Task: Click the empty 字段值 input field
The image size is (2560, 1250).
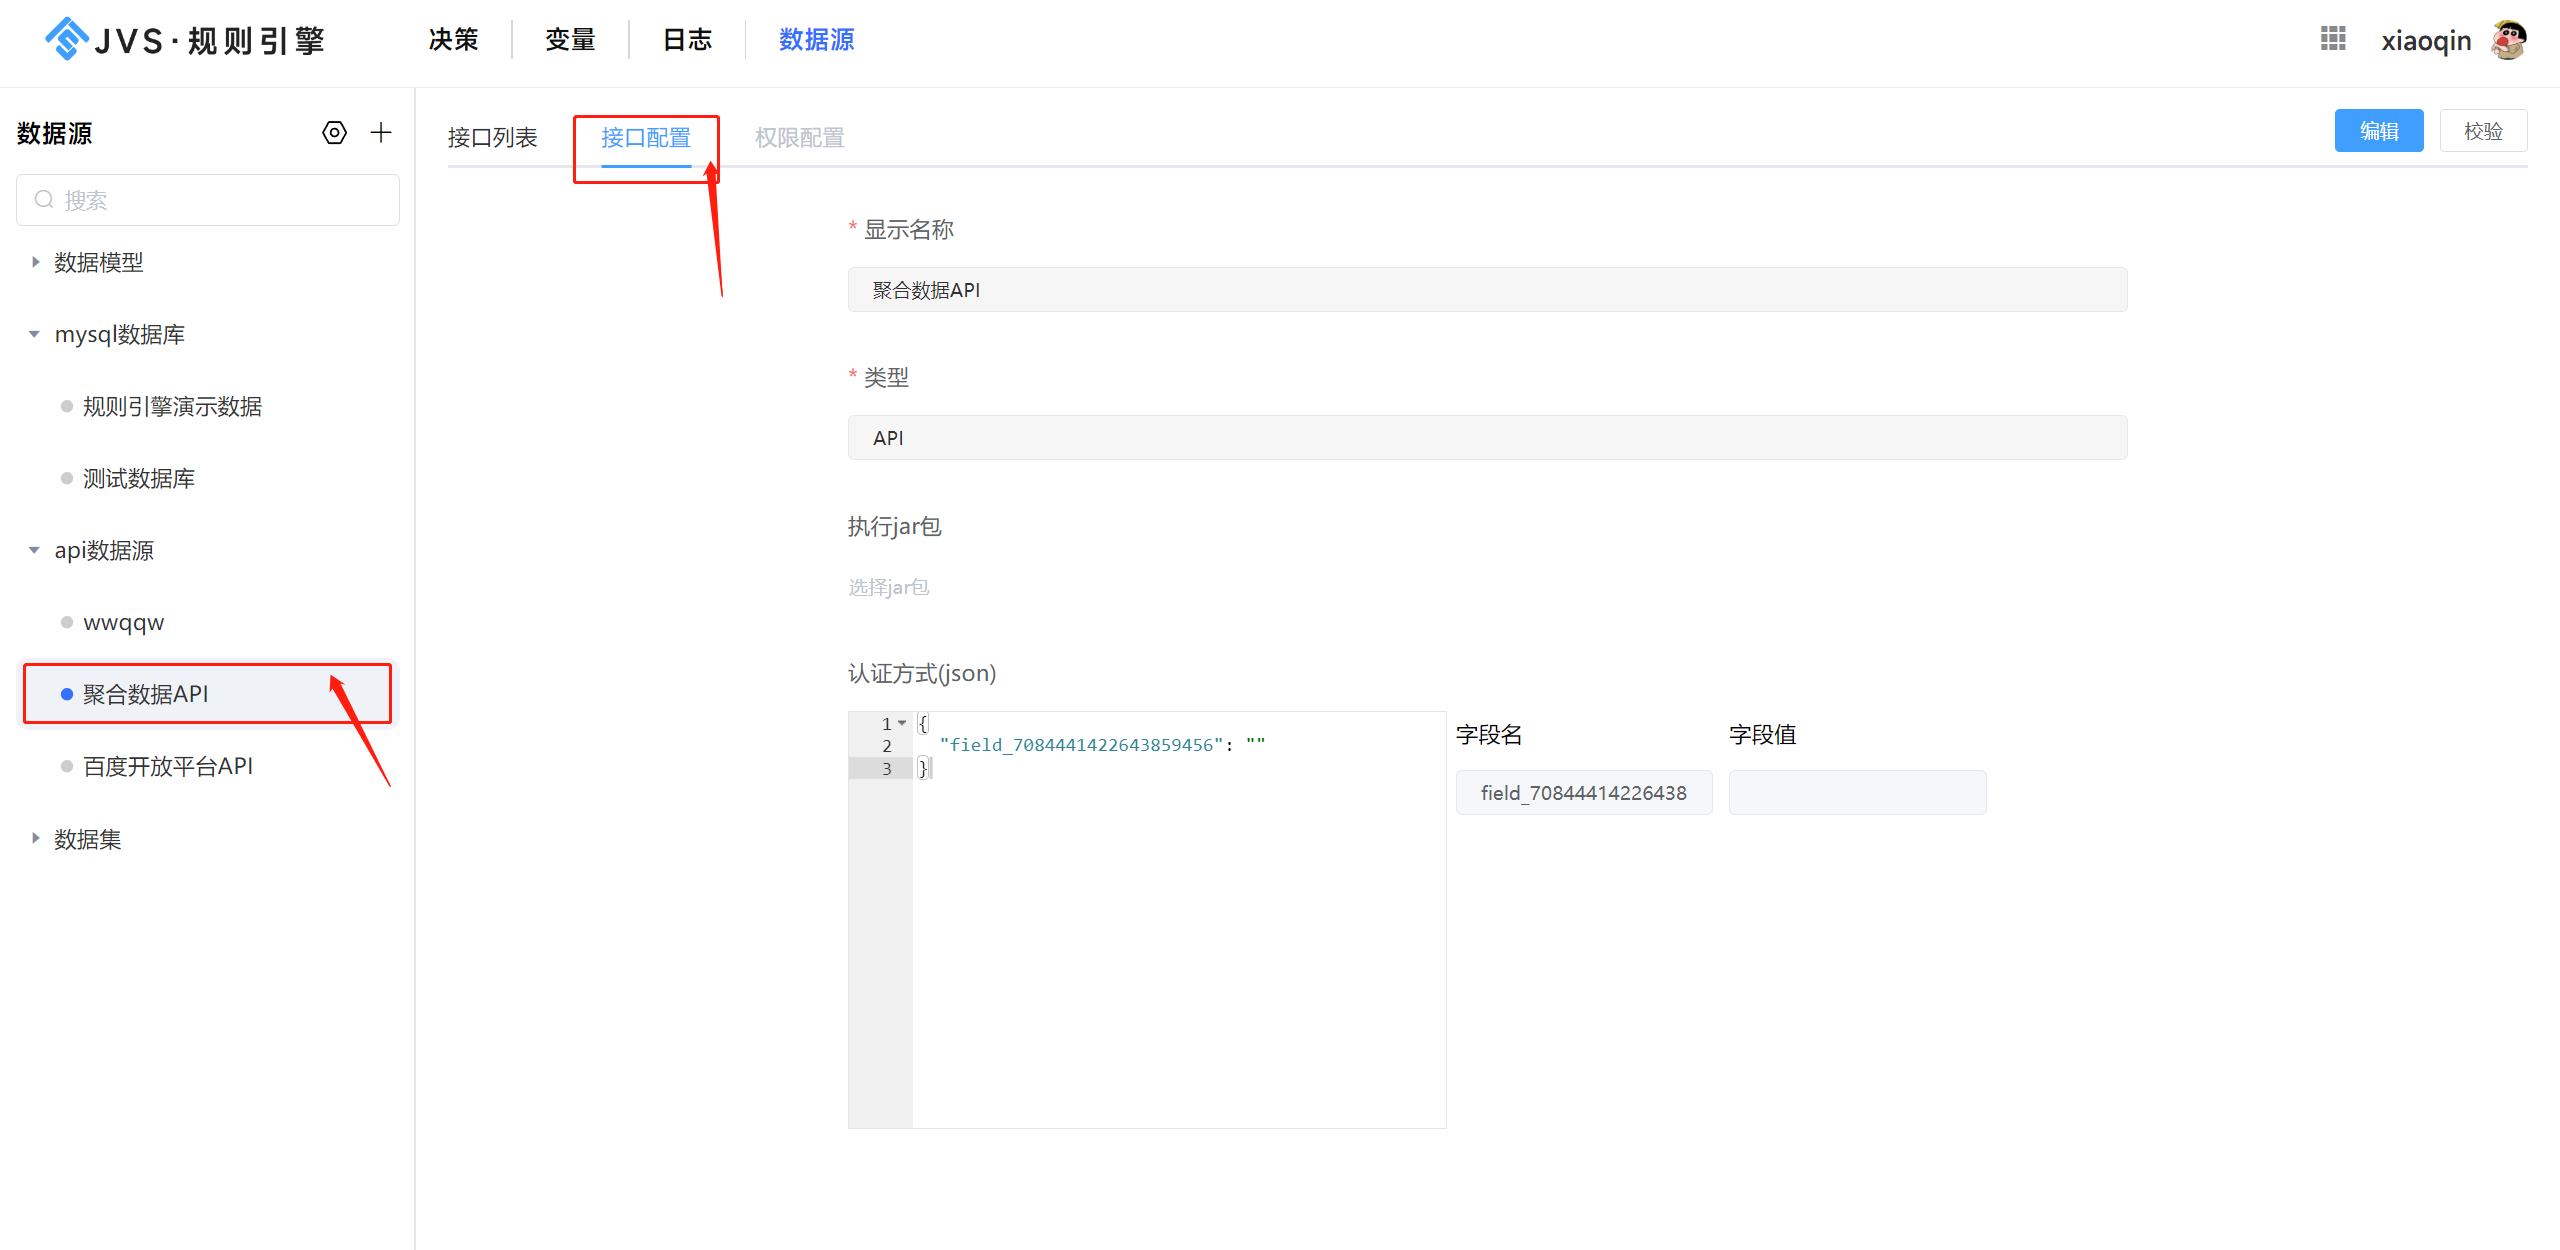Action: 1857,792
